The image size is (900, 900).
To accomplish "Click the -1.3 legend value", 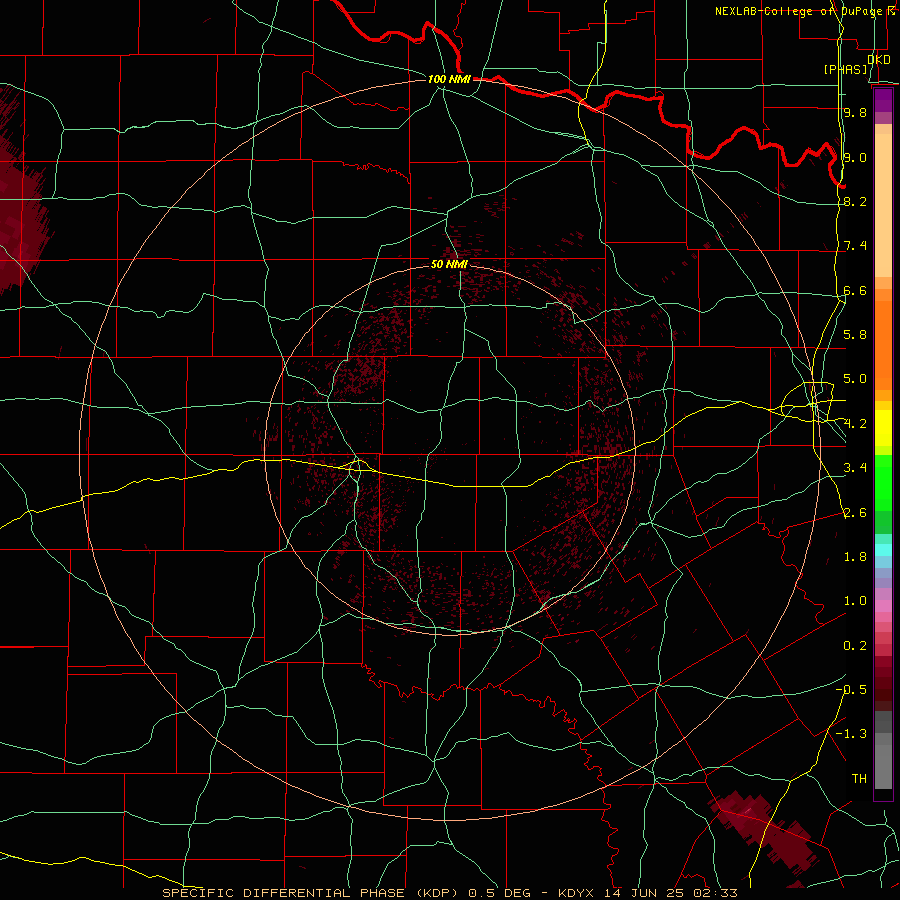I will point(851,734).
